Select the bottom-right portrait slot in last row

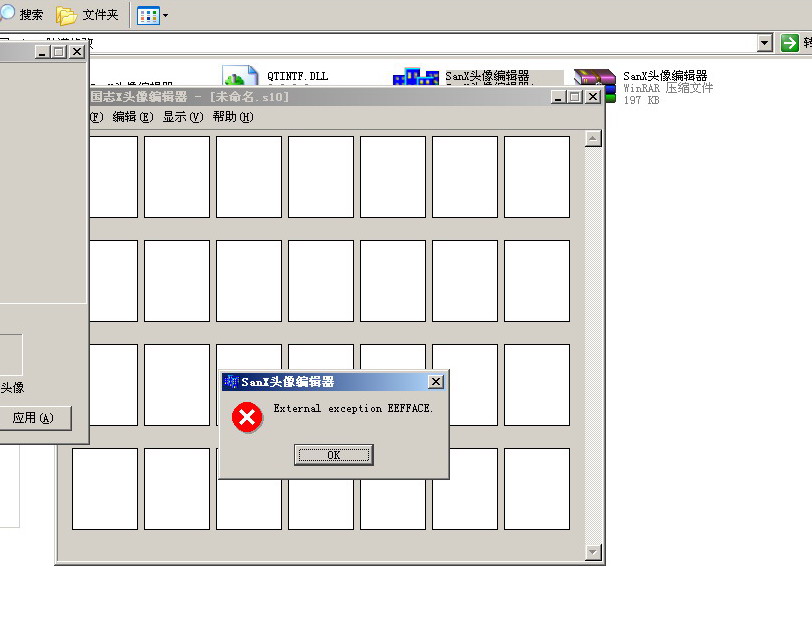click(x=537, y=489)
